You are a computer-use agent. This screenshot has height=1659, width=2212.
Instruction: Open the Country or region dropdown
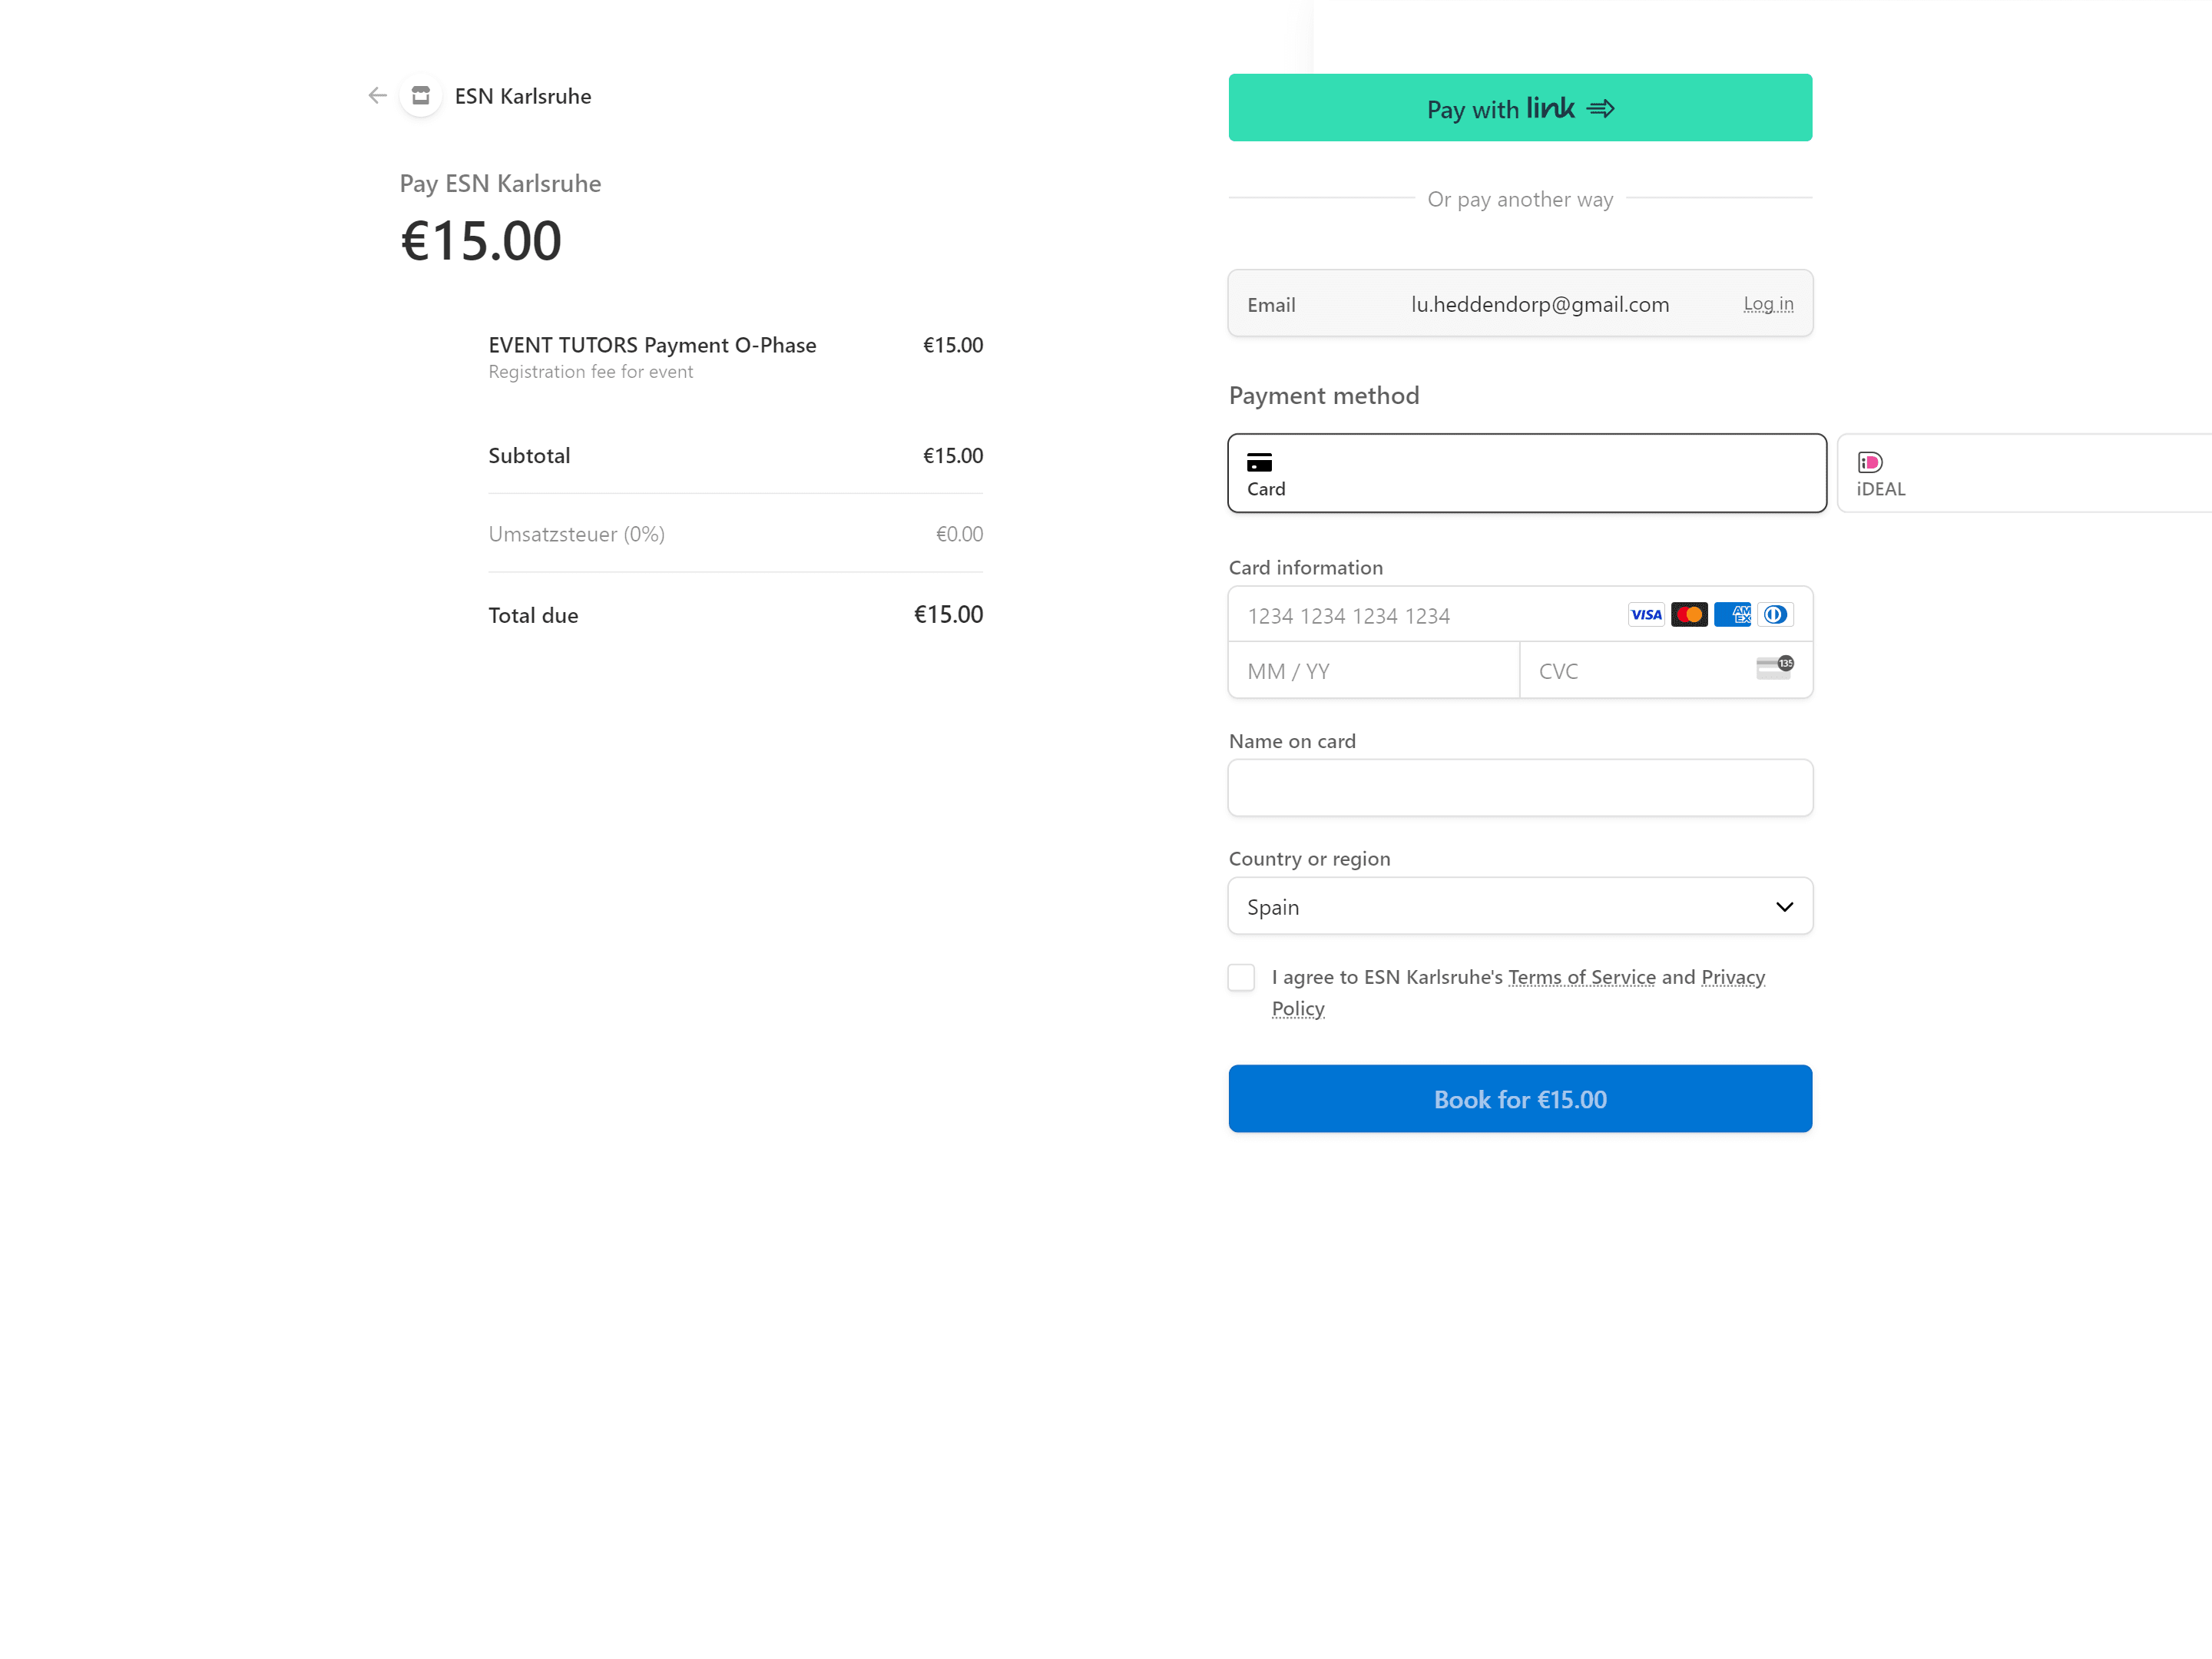pyautogui.click(x=1519, y=907)
